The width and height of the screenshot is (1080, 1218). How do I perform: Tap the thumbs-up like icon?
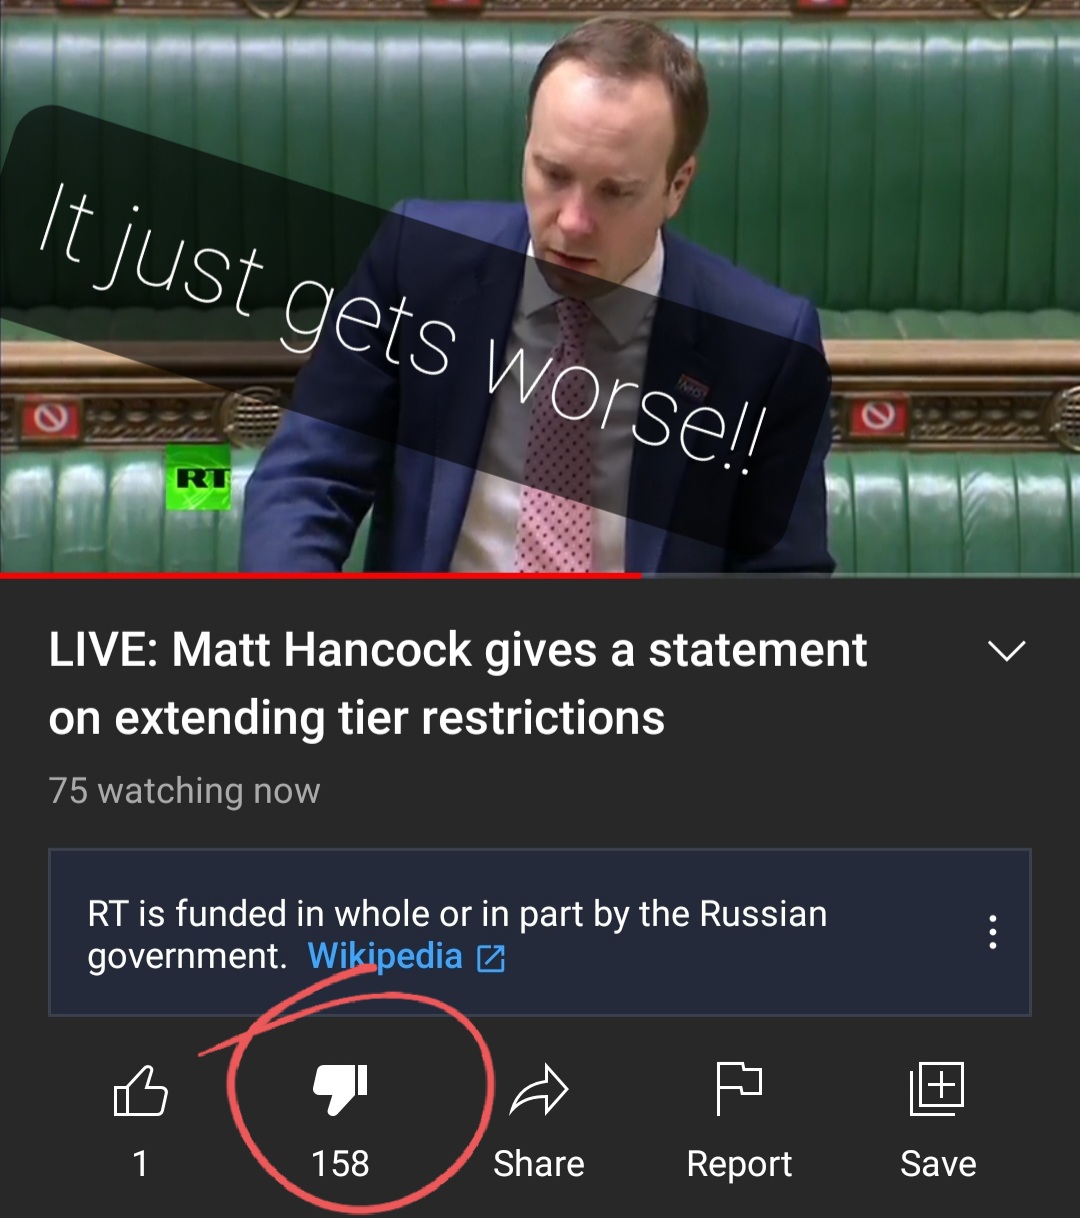(141, 1090)
